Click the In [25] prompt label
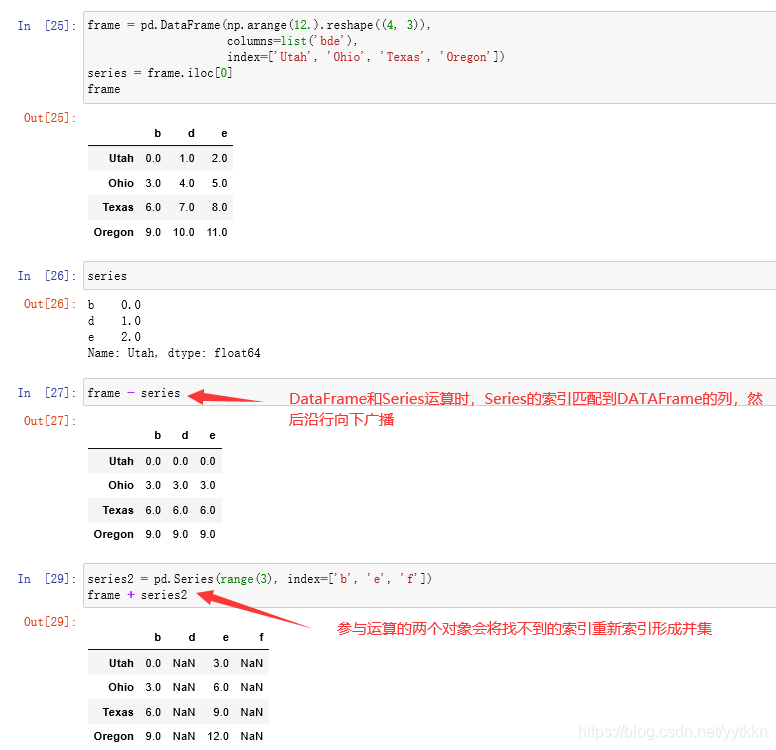 tap(47, 26)
